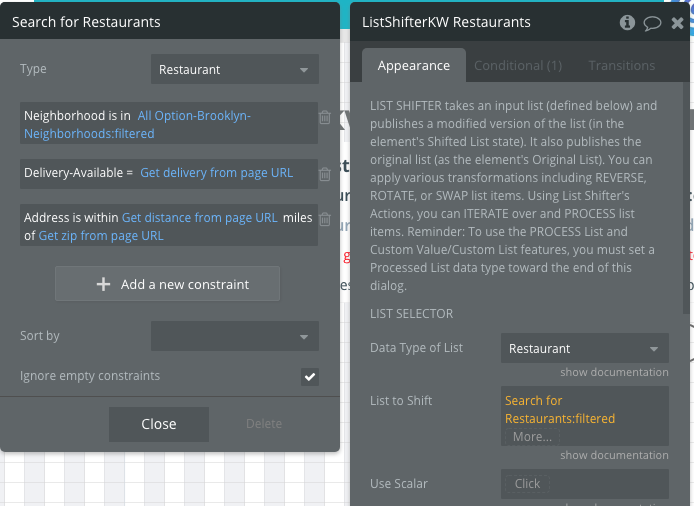Remove the Address is within constraint
Viewport: 694px width, 506px height.
coord(325,226)
